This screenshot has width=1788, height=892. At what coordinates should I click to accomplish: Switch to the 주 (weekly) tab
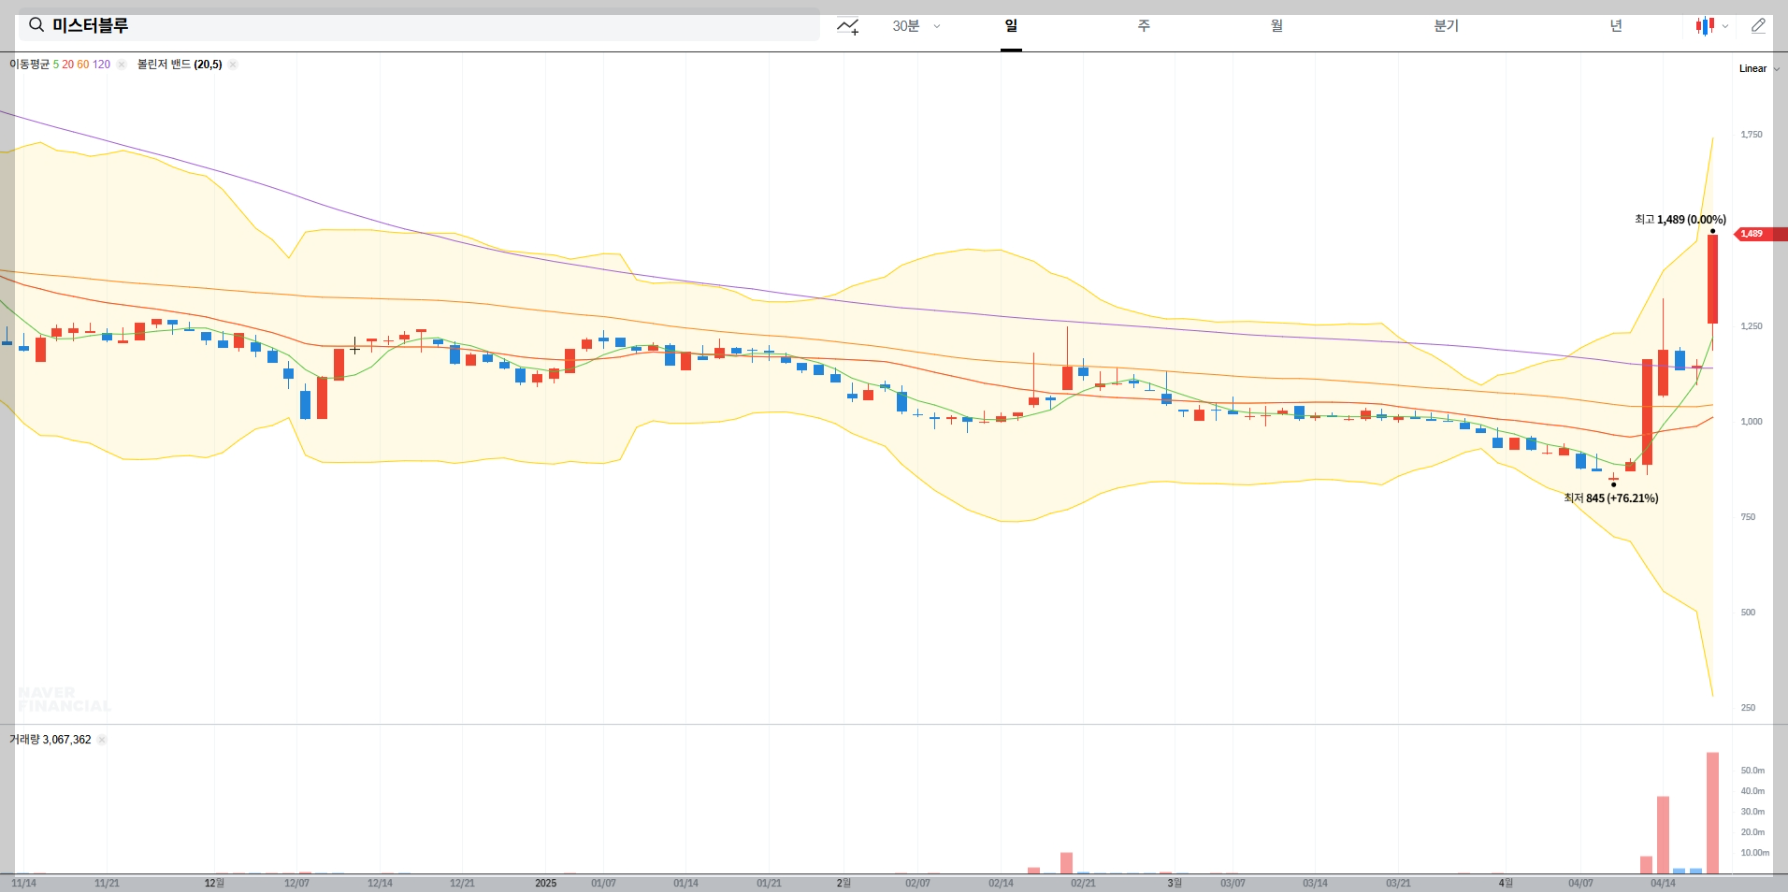(1144, 26)
